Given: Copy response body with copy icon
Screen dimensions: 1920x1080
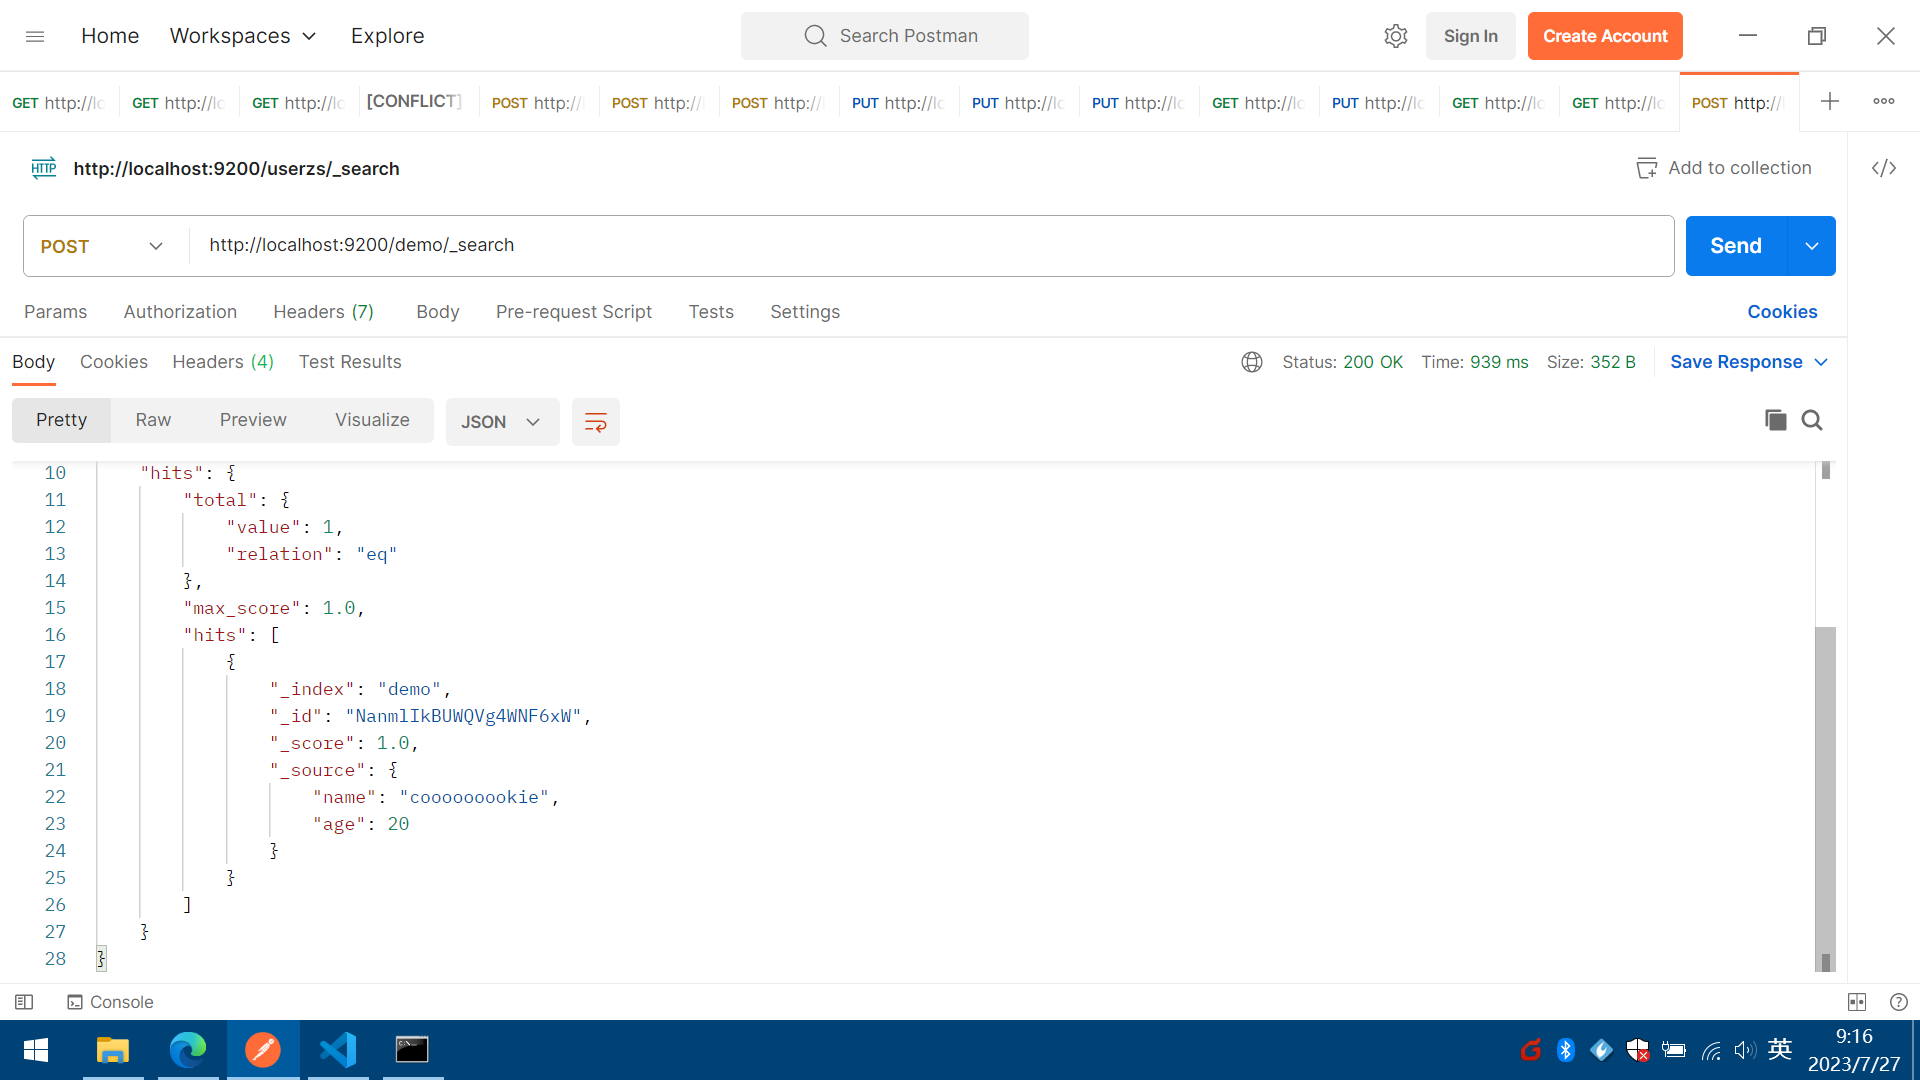Looking at the screenshot, I should (x=1775, y=420).
